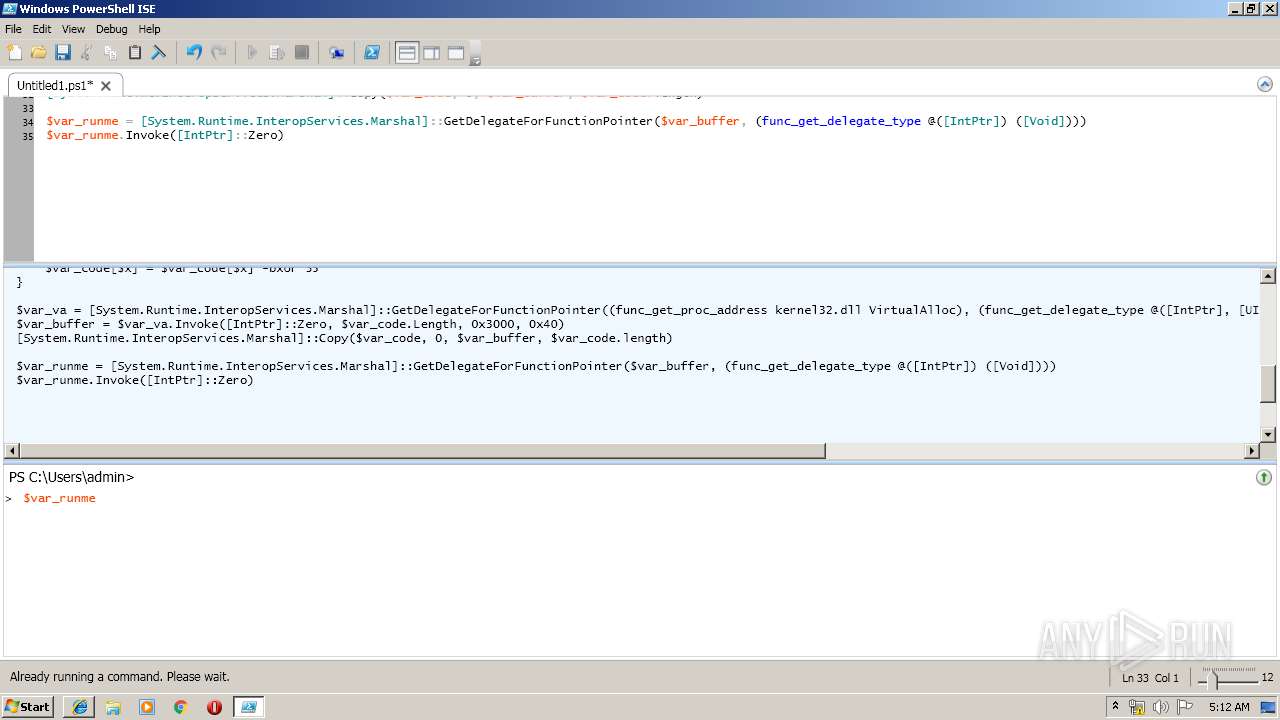Click the 'PS C:\Users\admin>' prompt text

tap(71, 477)
